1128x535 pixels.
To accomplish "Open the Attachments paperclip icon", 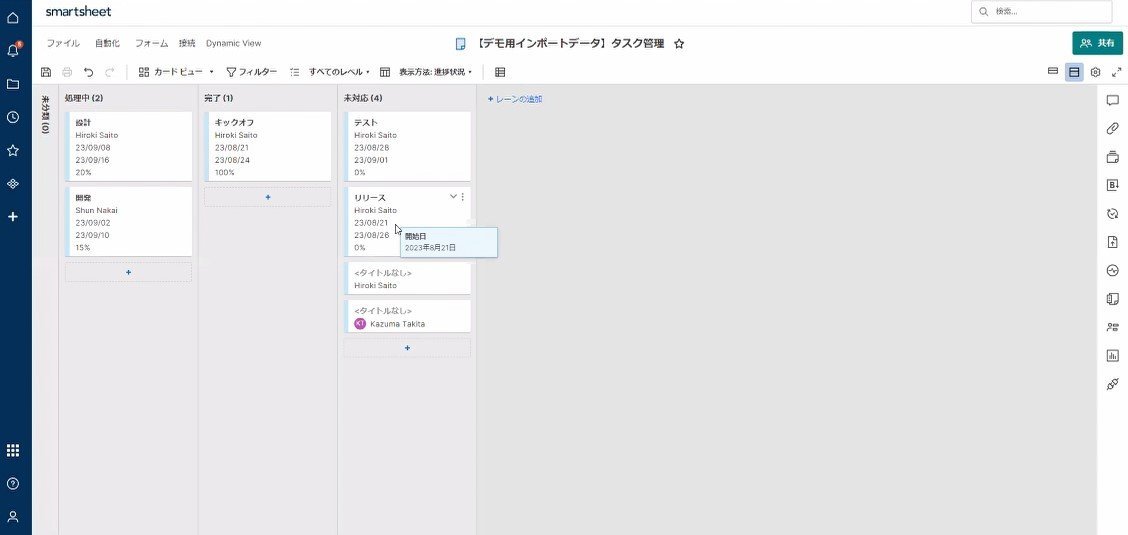I will [1113, 129].
